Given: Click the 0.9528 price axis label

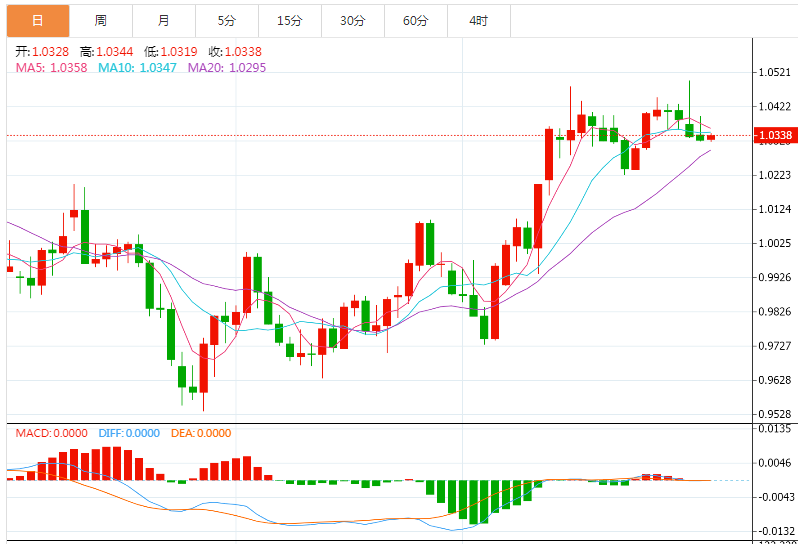Looking at the screenshot, I should coord(775,414).
